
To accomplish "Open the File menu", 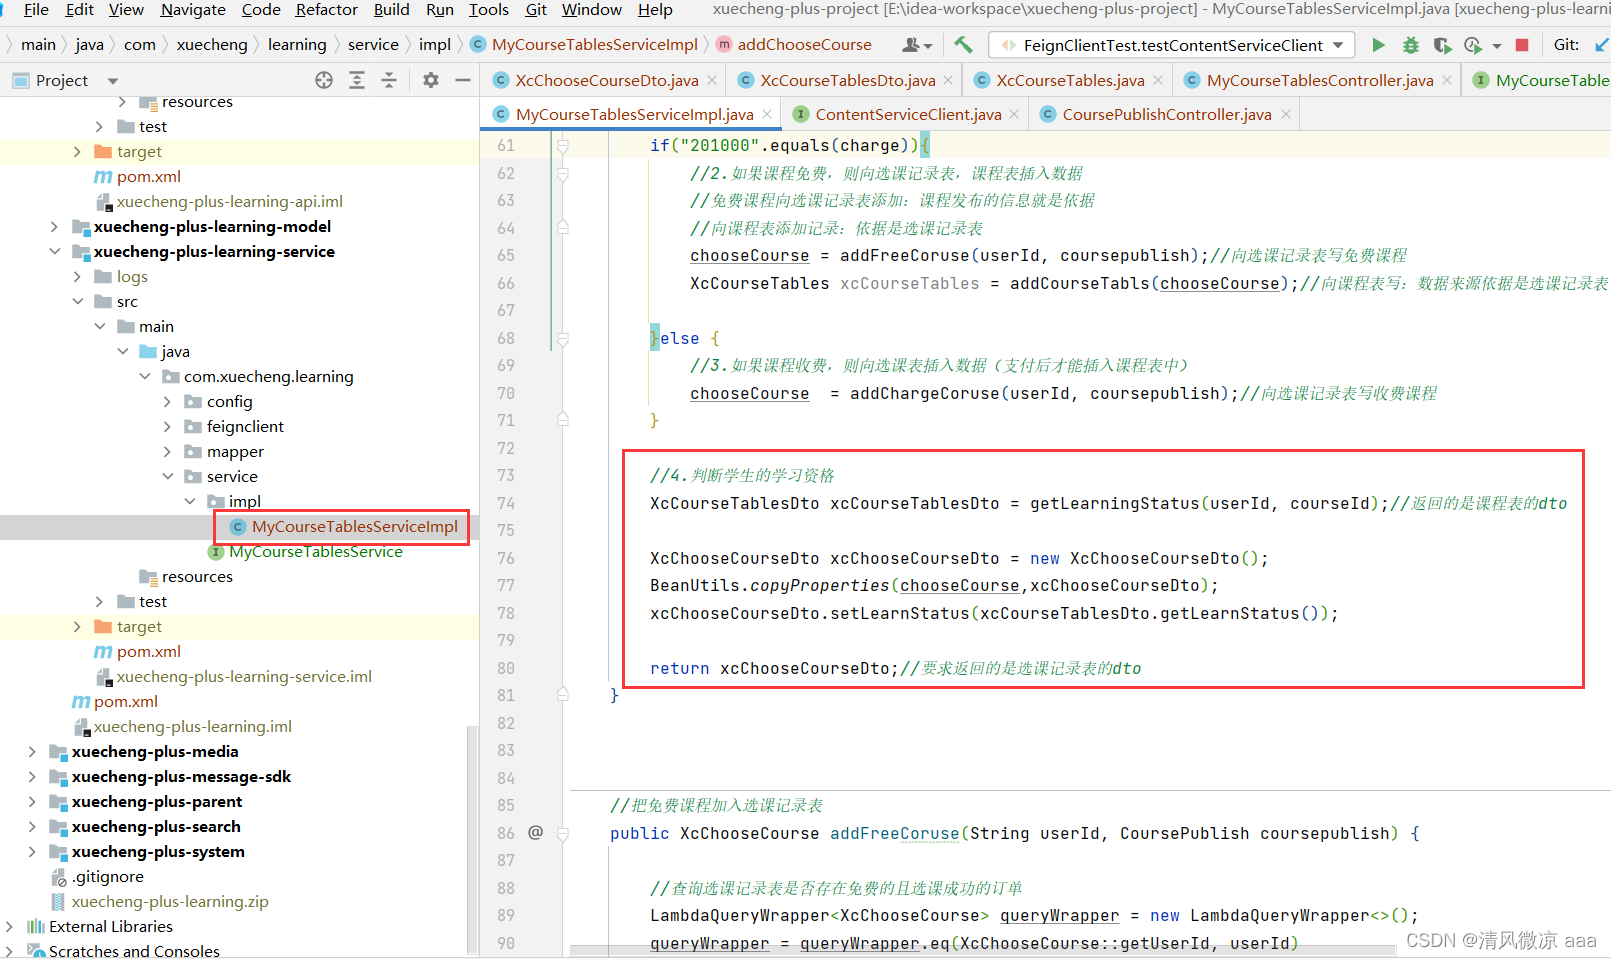I will pos(36,10).
